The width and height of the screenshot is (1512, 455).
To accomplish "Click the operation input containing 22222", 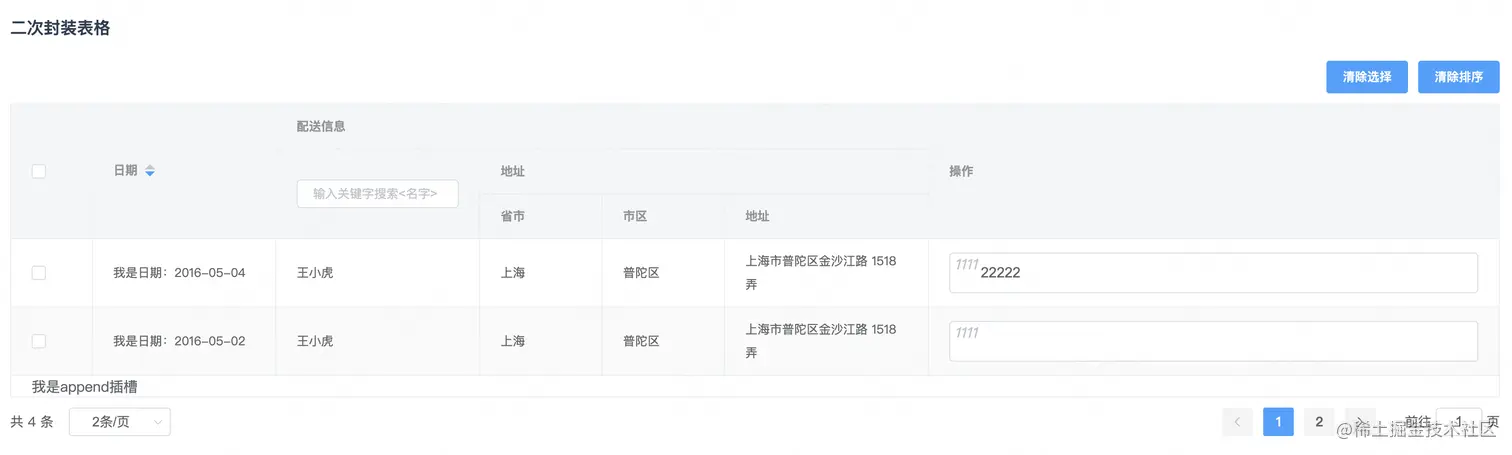I will (x=1213, y=273).
